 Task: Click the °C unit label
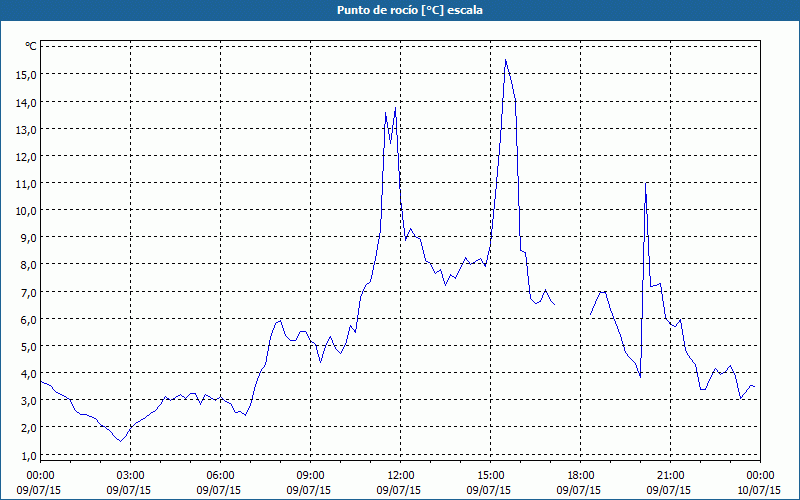point(31,46)
